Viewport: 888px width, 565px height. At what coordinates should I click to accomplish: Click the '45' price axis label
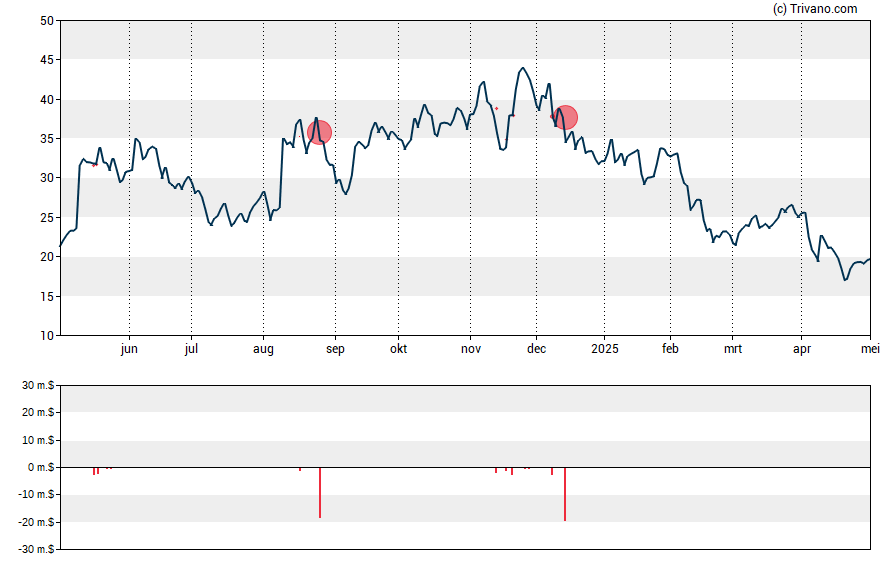pos(47,60)
